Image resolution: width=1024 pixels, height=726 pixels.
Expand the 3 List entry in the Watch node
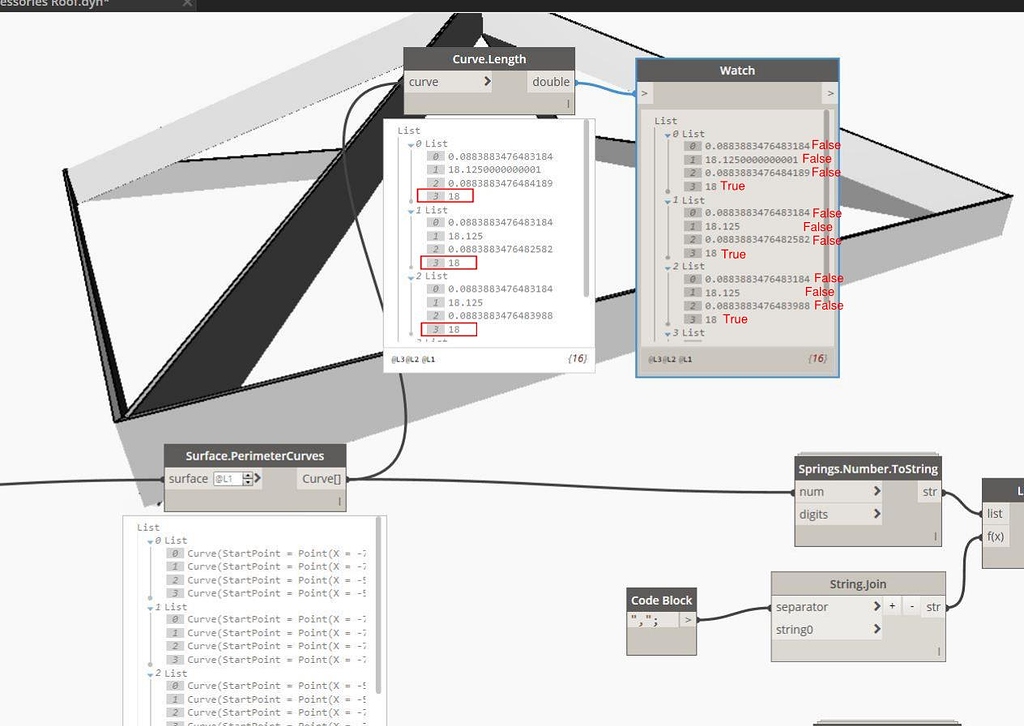click(665, 332)
